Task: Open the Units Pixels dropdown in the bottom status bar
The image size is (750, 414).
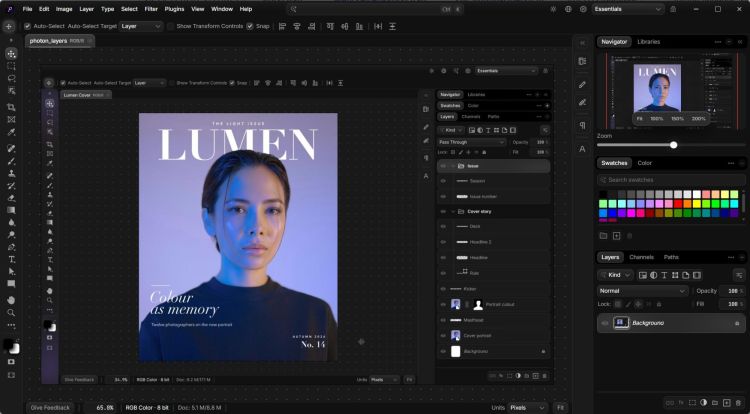Action: click(x=528, y=408)
